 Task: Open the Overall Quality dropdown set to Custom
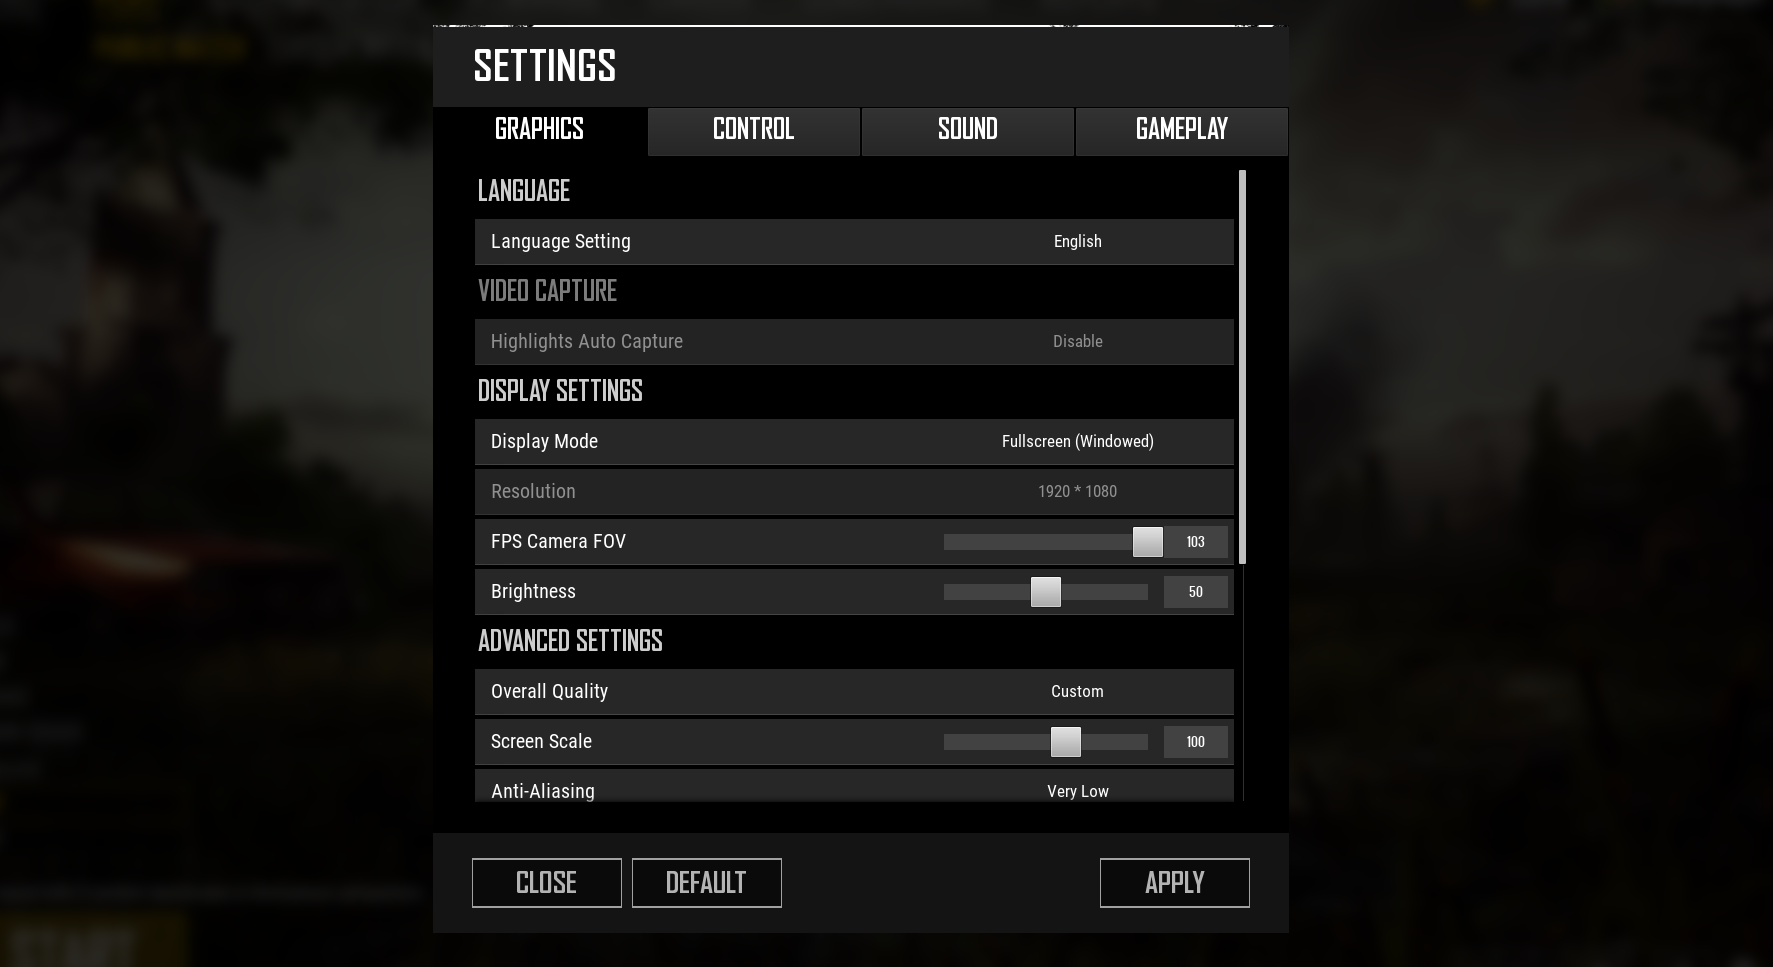tap(1077, 692)
